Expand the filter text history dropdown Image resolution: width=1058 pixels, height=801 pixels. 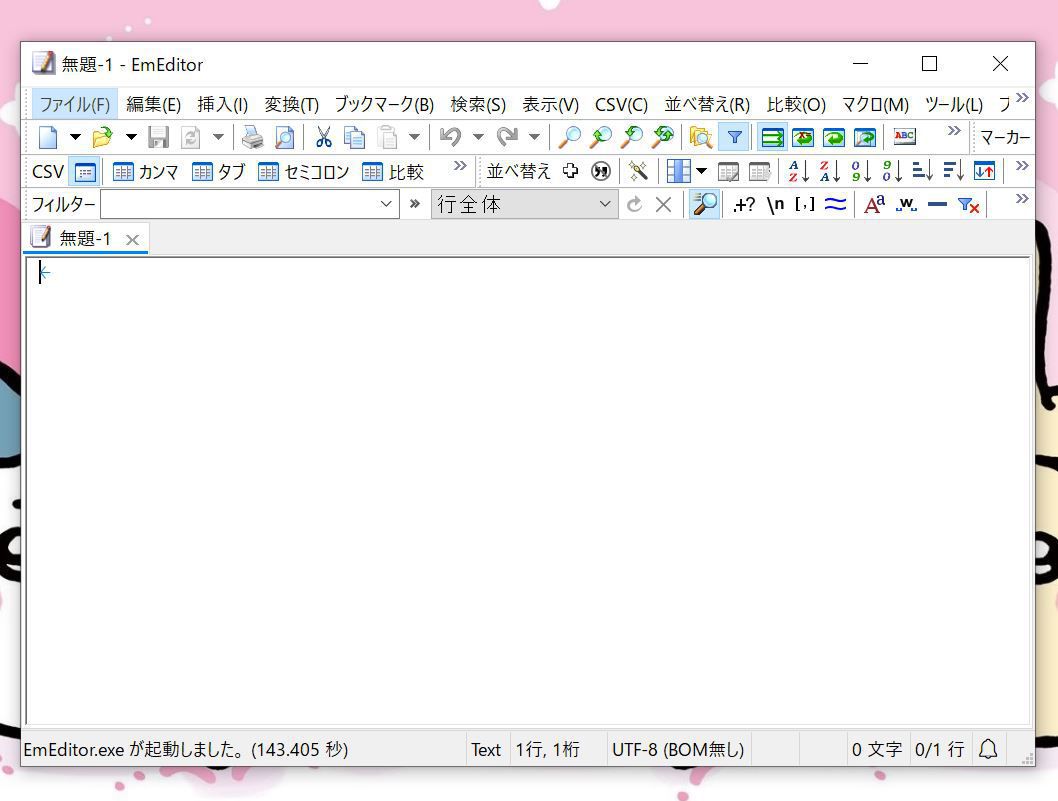(x=387, y=205)
